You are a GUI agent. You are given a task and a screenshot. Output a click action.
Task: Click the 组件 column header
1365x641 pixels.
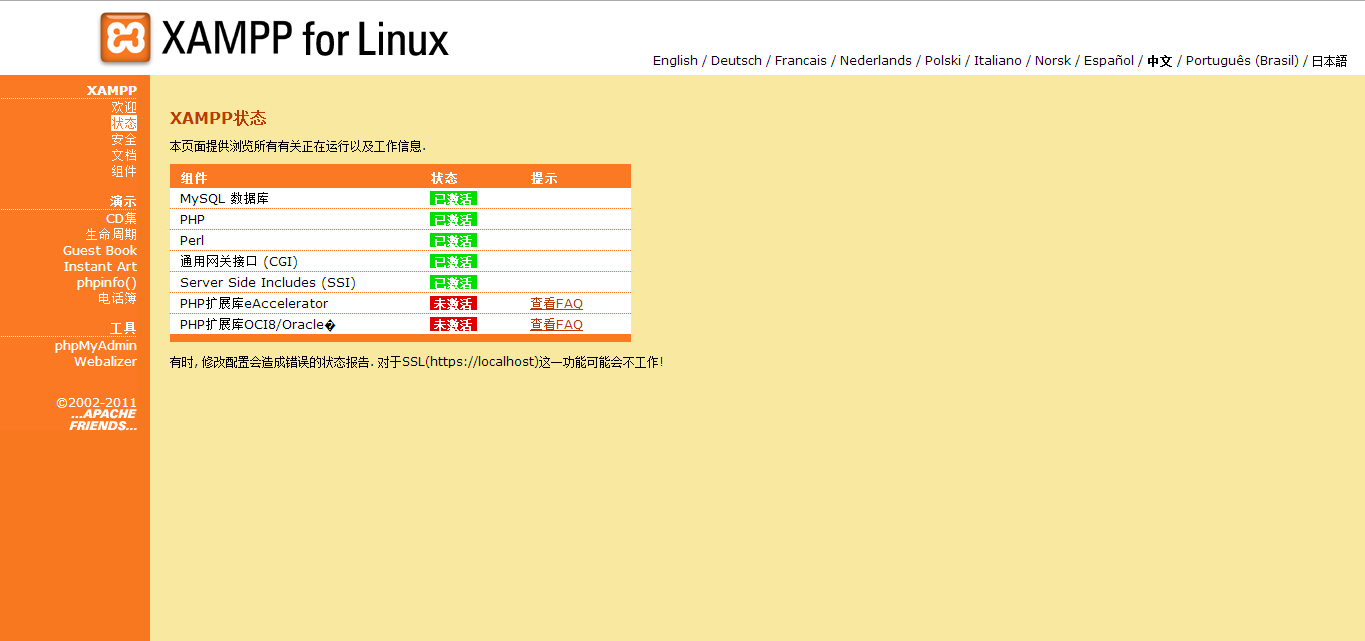193,178
